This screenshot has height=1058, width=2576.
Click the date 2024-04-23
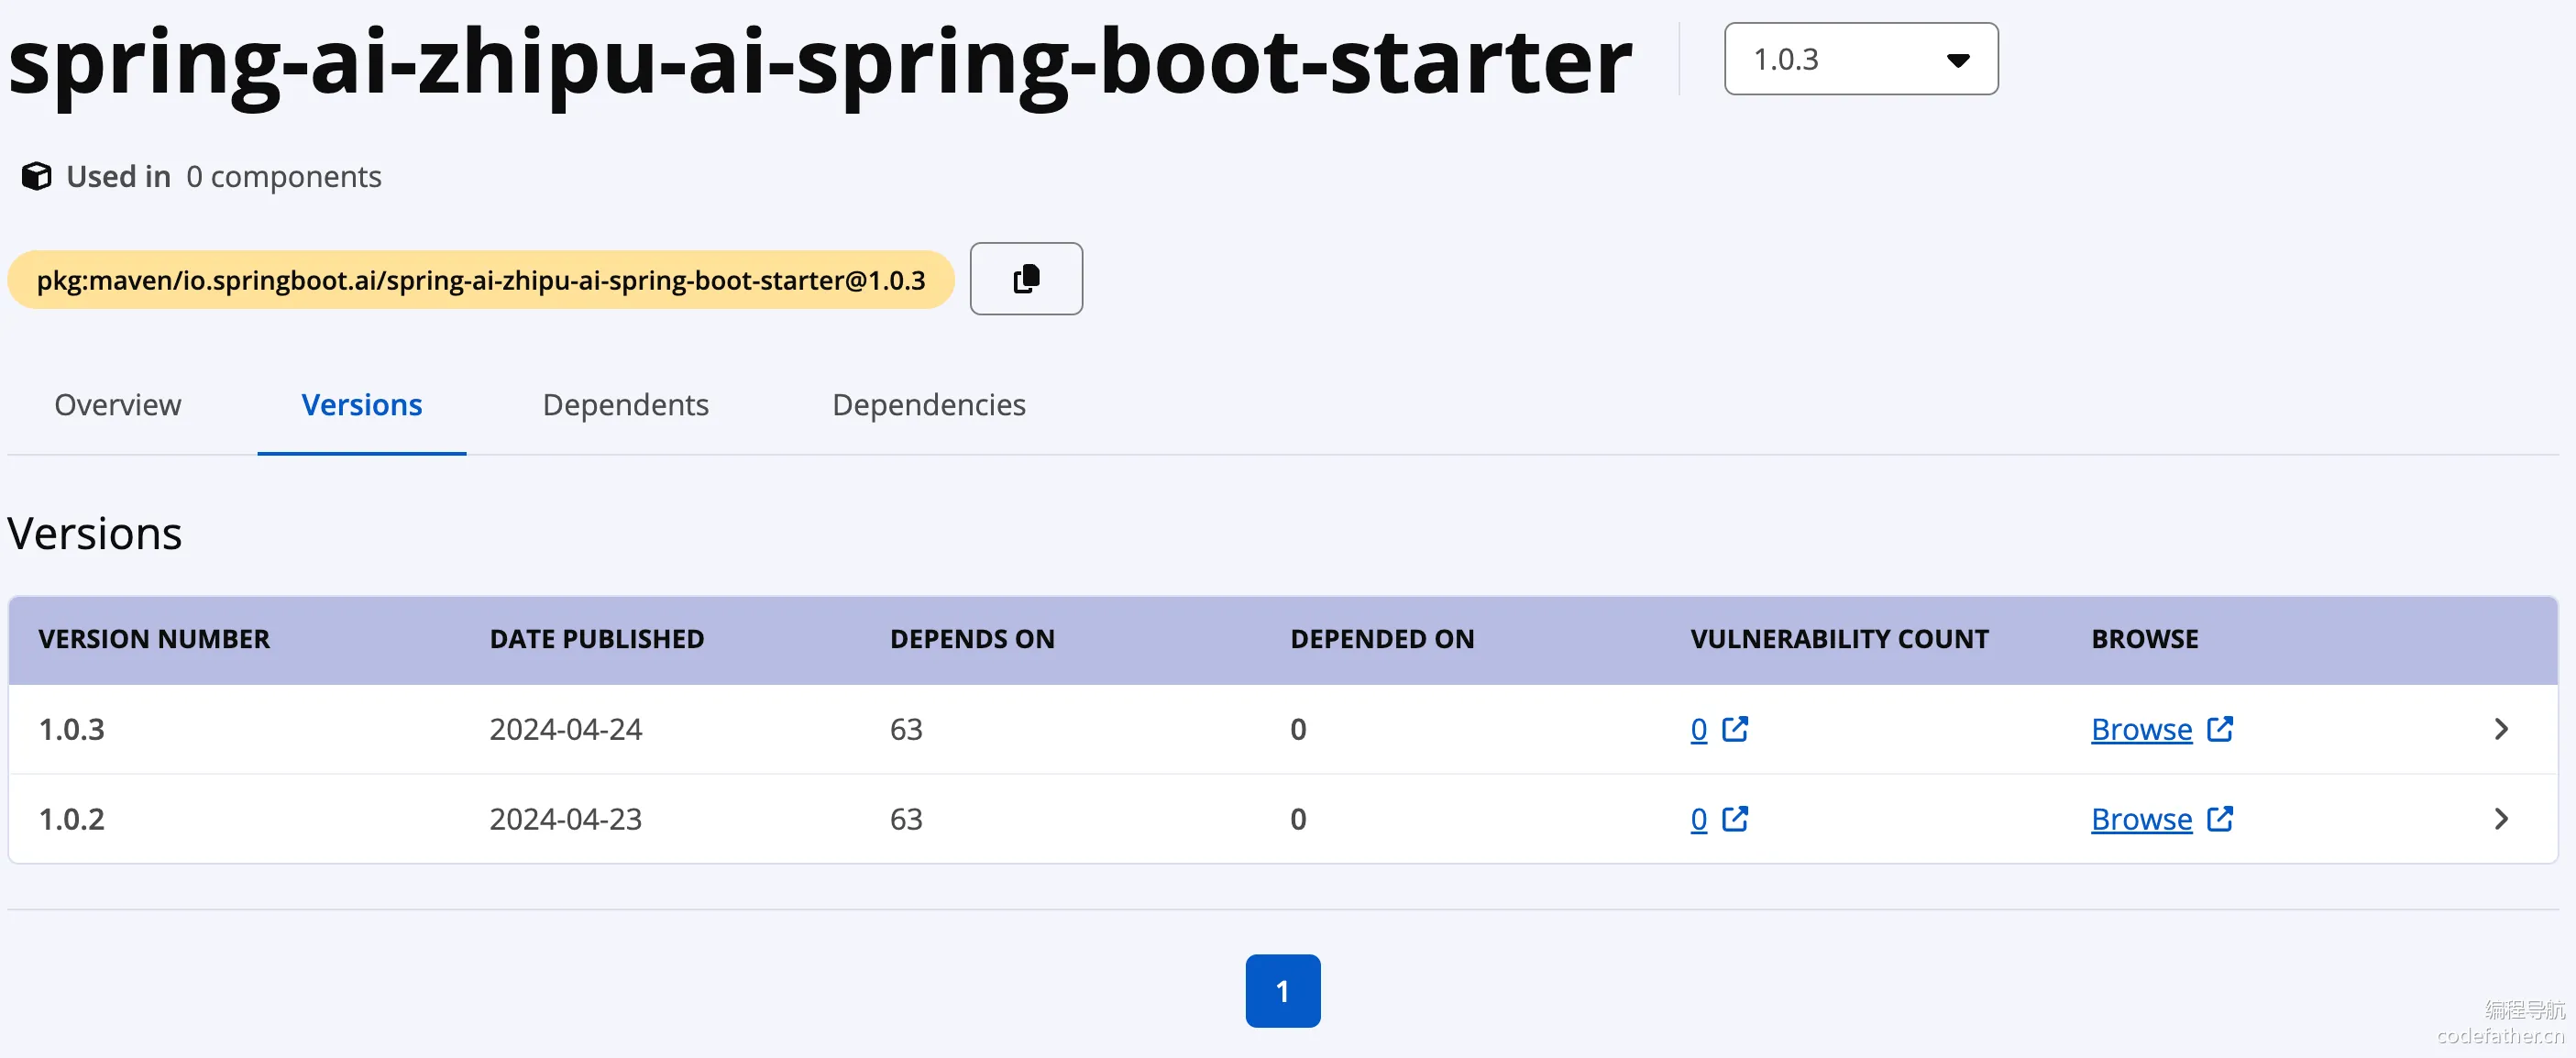pyautogui.click(x=566, y=820)
